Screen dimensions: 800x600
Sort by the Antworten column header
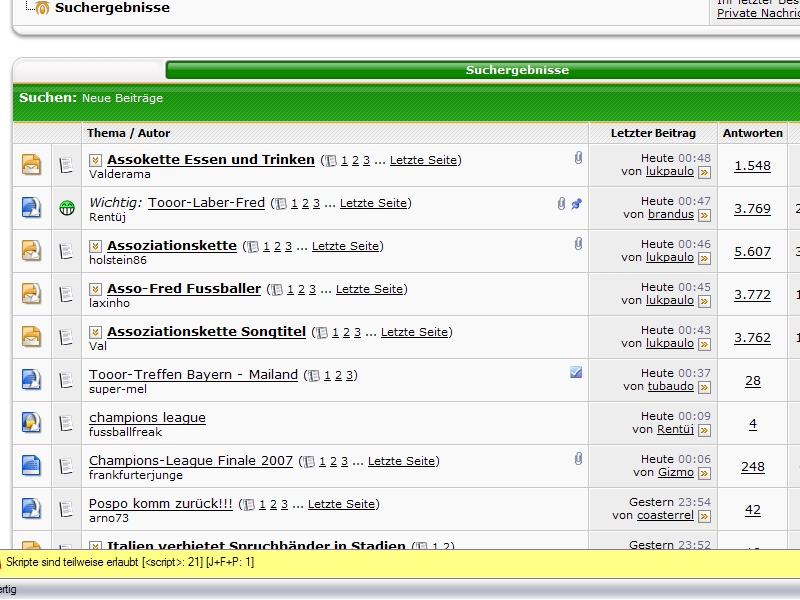(x=752, y=133)
